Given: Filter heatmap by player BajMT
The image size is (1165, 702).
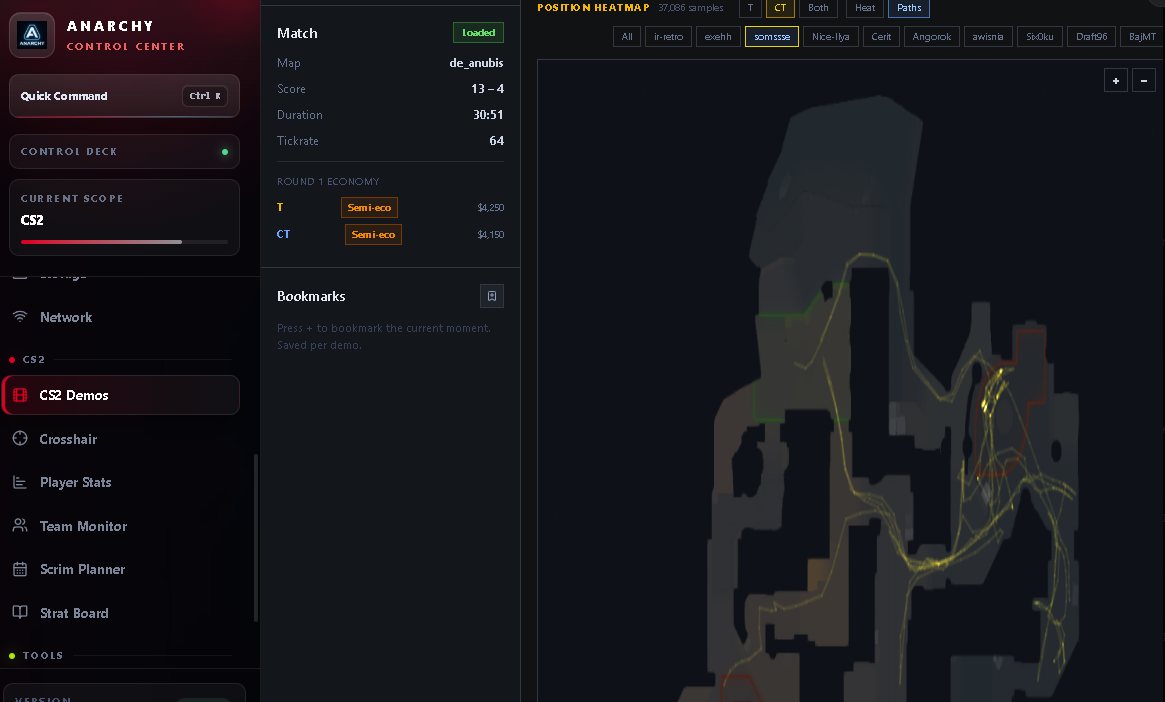Looking at the screenshot, I should [1142, 36].
